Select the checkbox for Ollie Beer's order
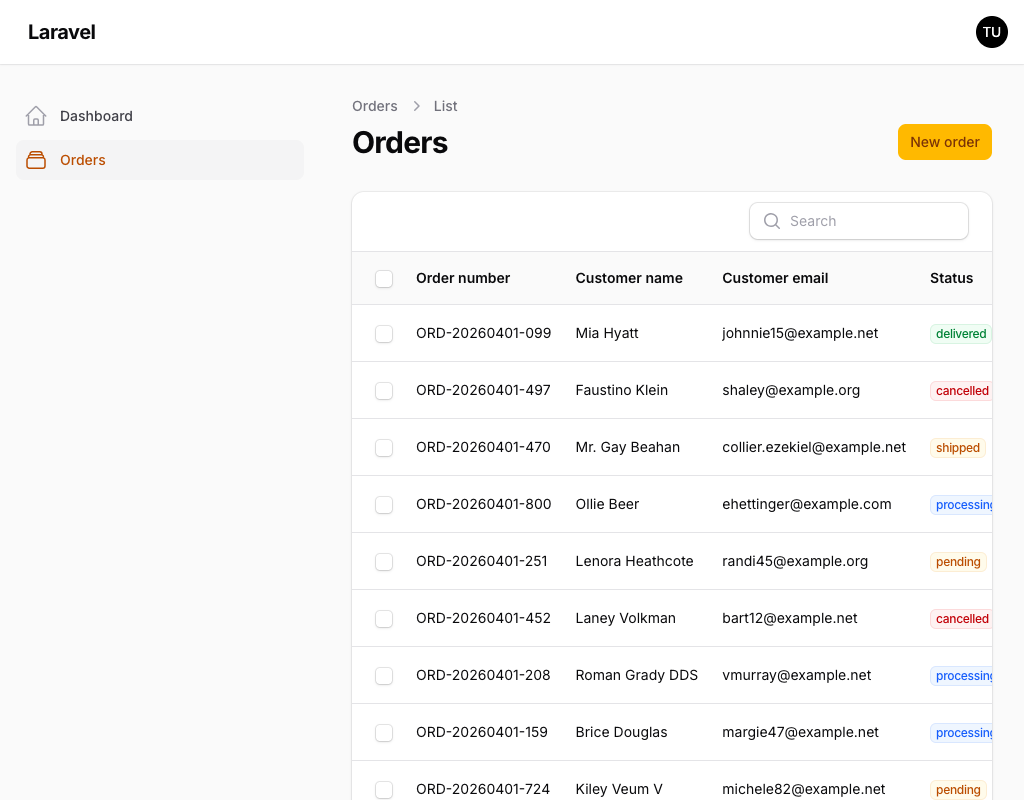 (384, 505)
